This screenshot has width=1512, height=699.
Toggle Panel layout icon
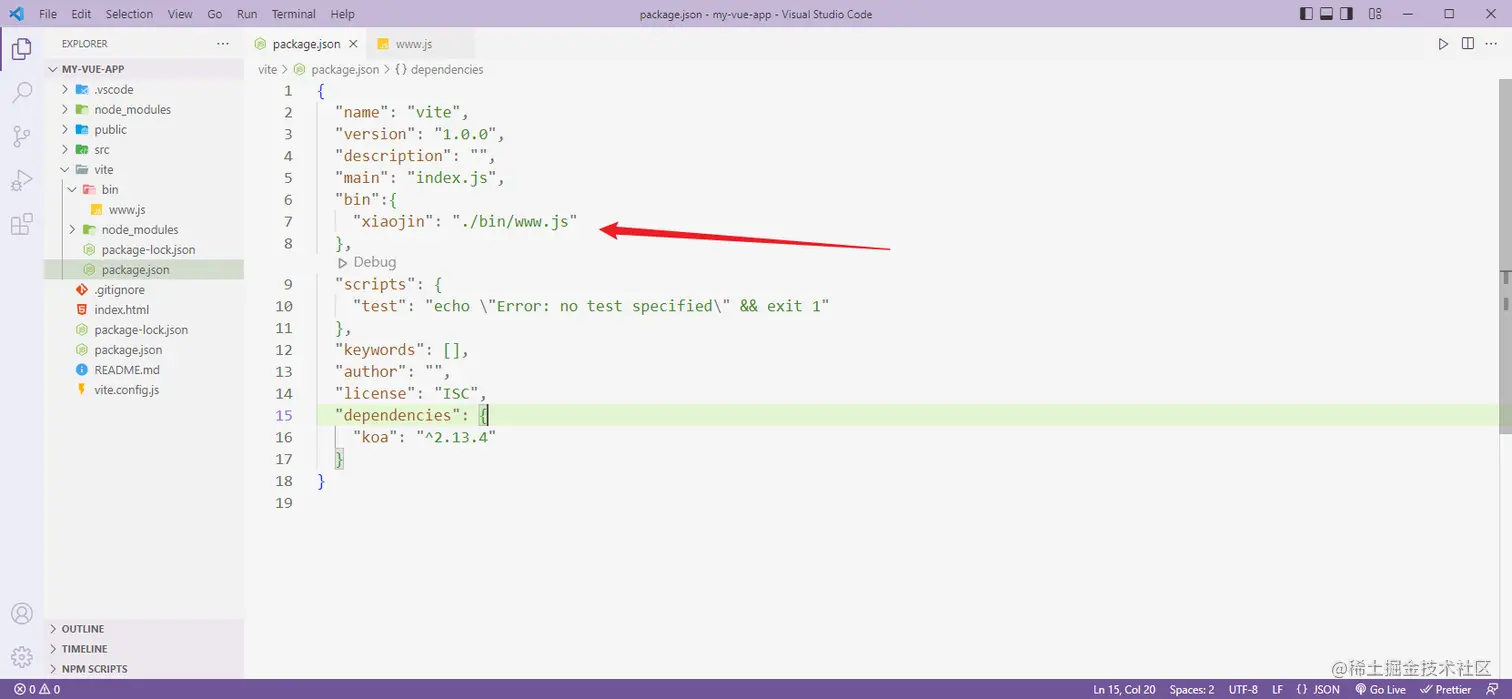point(1326,14)
